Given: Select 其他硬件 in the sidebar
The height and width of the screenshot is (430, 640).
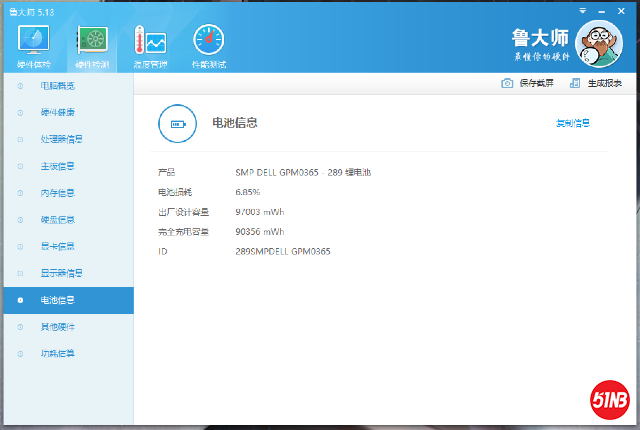Looking at the screenshot, I should [57, 327].
